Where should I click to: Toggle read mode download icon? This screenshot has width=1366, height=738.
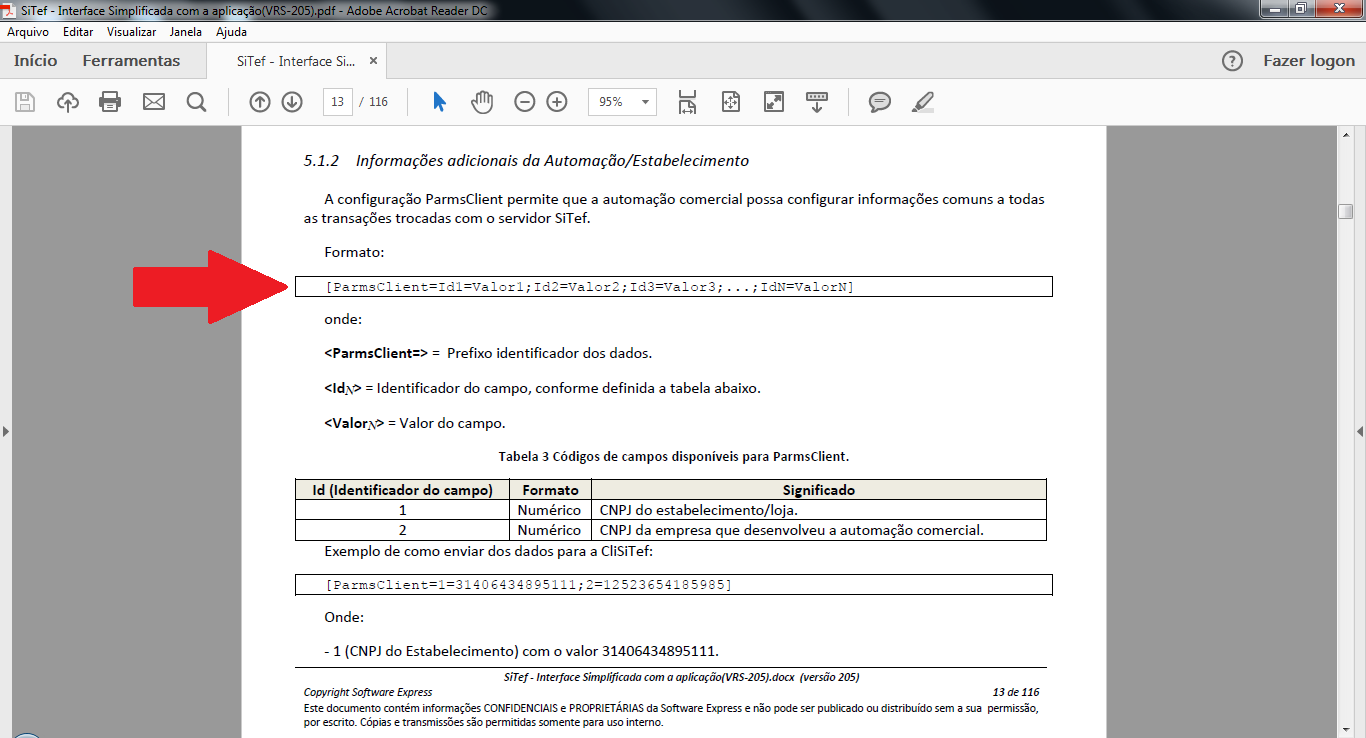click(817, 102)
